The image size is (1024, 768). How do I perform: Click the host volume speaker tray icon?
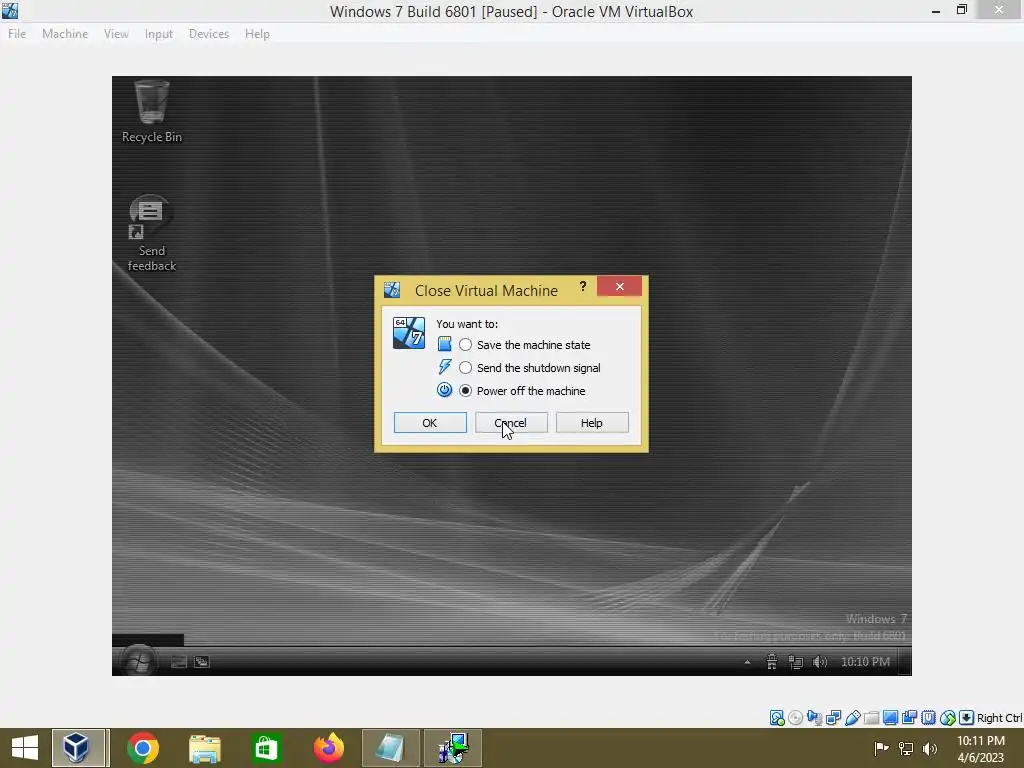[x=930, y=748]
